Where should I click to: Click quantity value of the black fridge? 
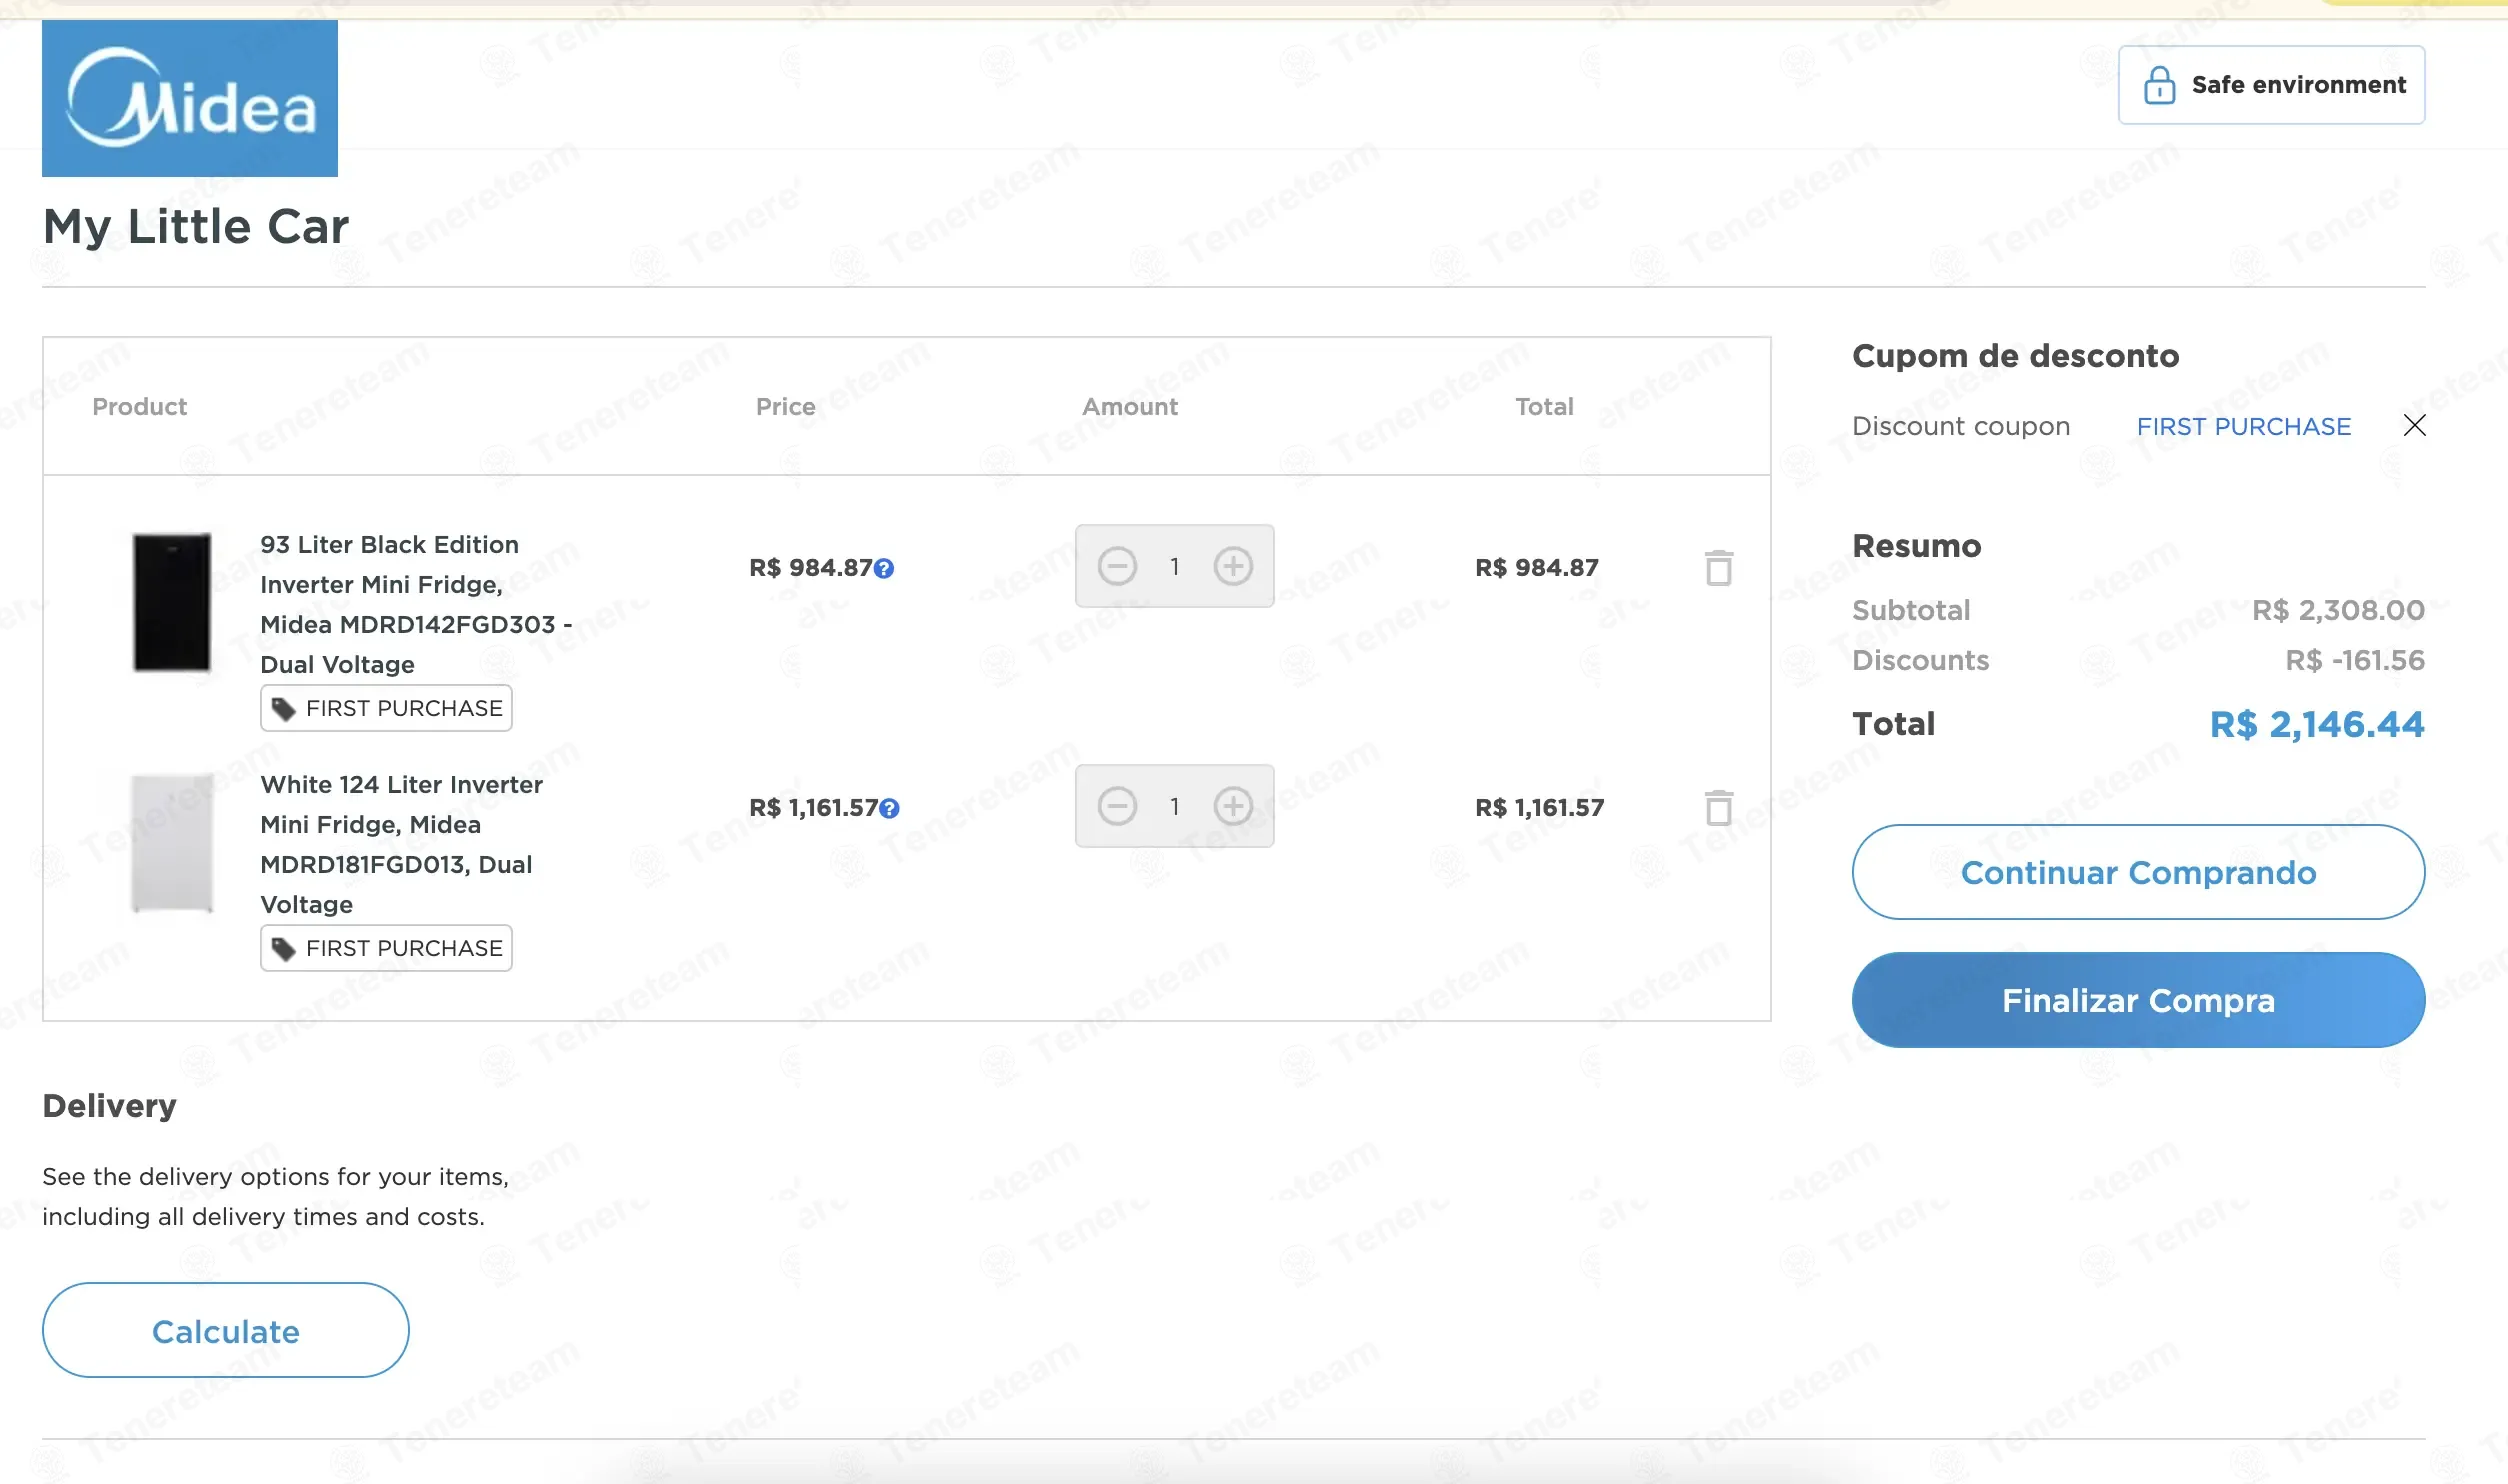pyautogui.click(x=1175, y=567)
